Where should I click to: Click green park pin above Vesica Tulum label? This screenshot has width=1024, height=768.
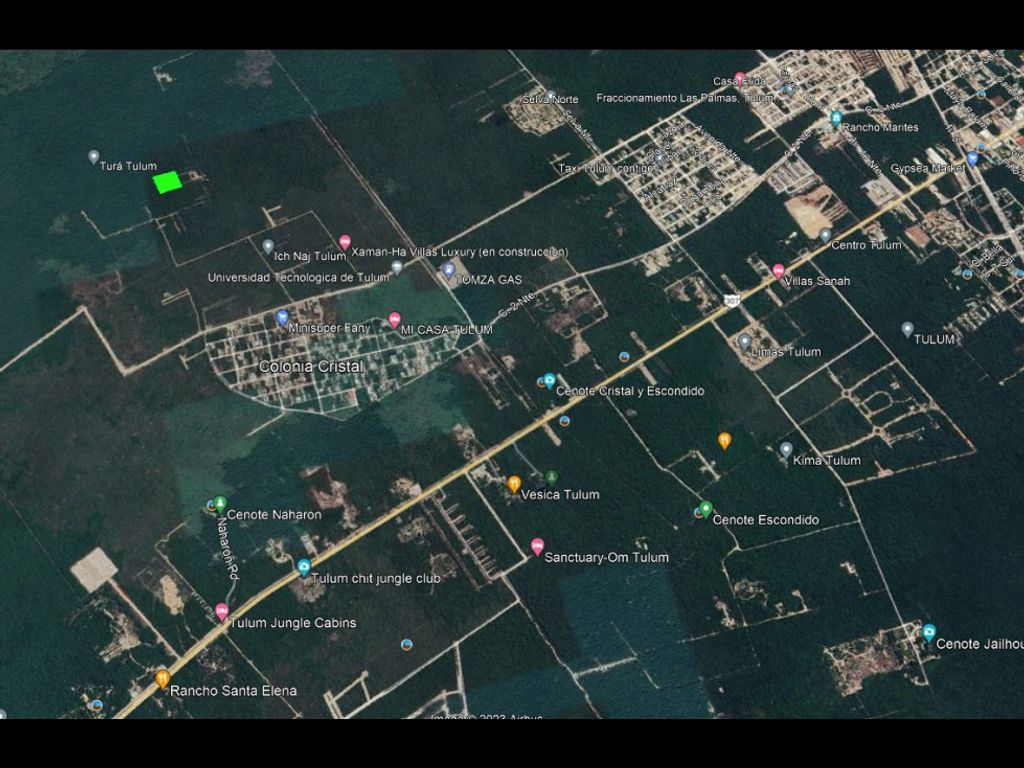click(x=551, y=478)
